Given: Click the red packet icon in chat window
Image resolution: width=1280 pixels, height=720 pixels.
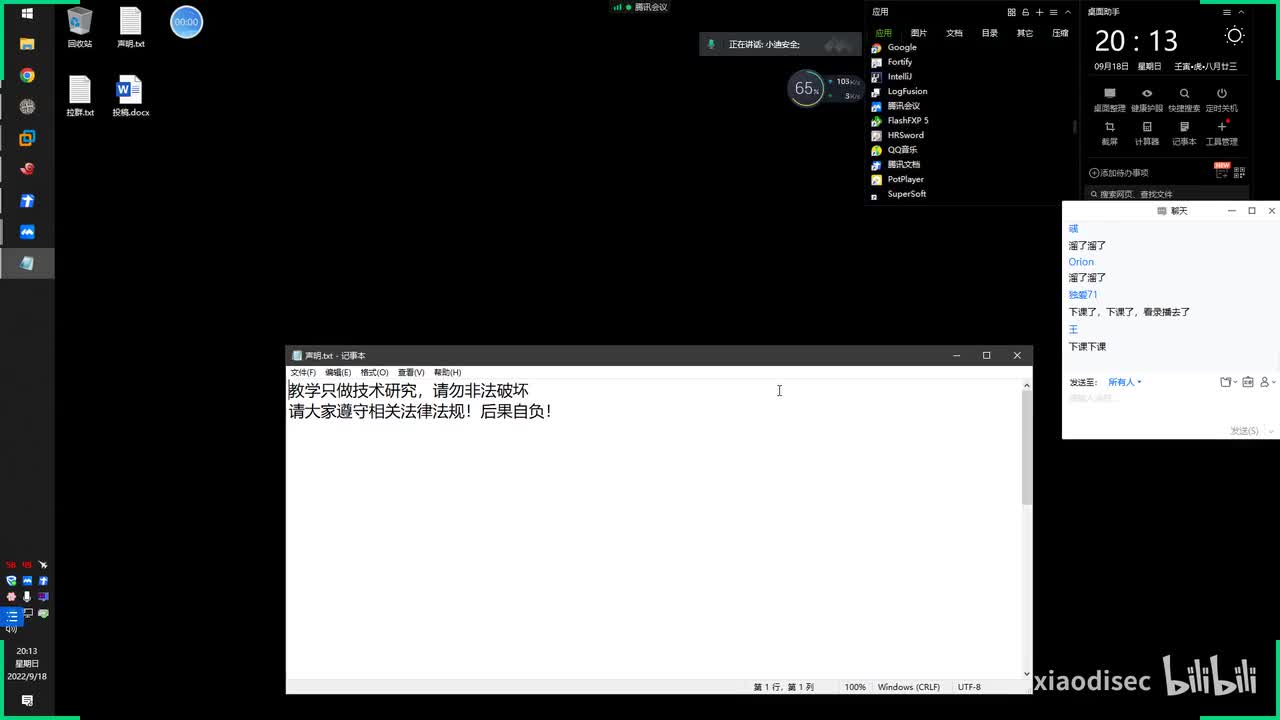Looking at the screenshot, I should (x=1247, y=382).
